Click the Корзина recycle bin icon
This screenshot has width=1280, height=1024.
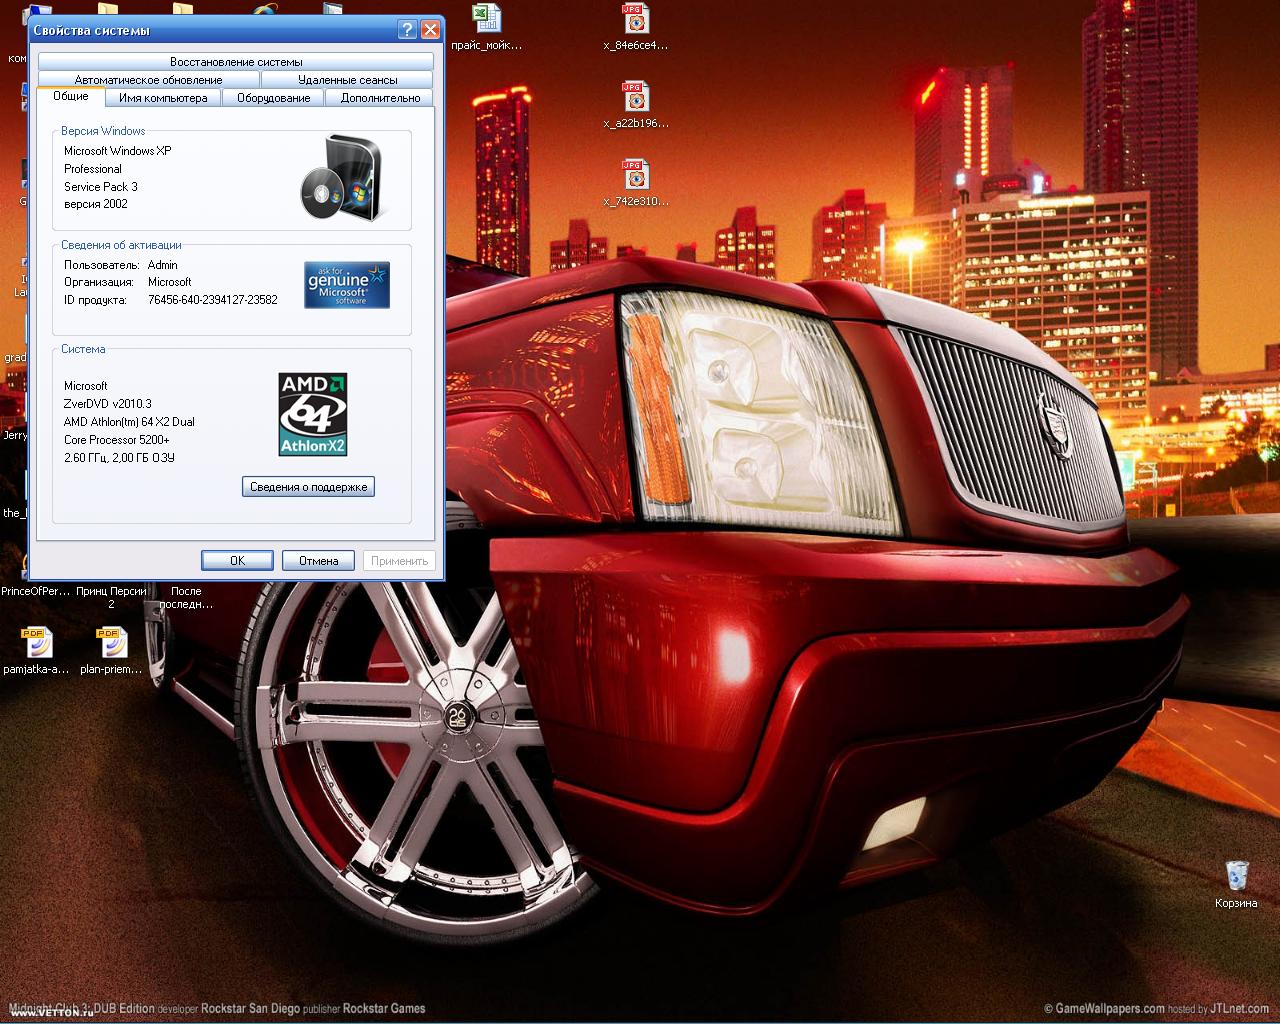(x=1236, y=875)
